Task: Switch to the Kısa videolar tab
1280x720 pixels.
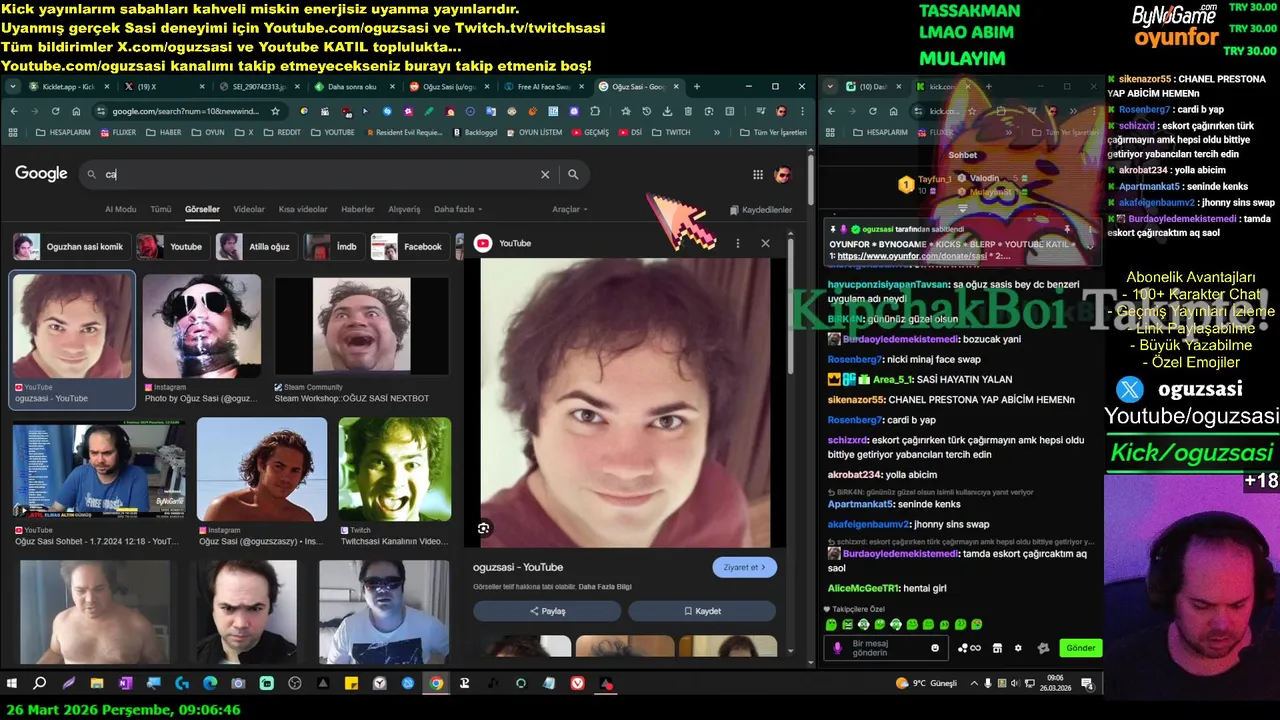Action: click(x=303, y=209)
